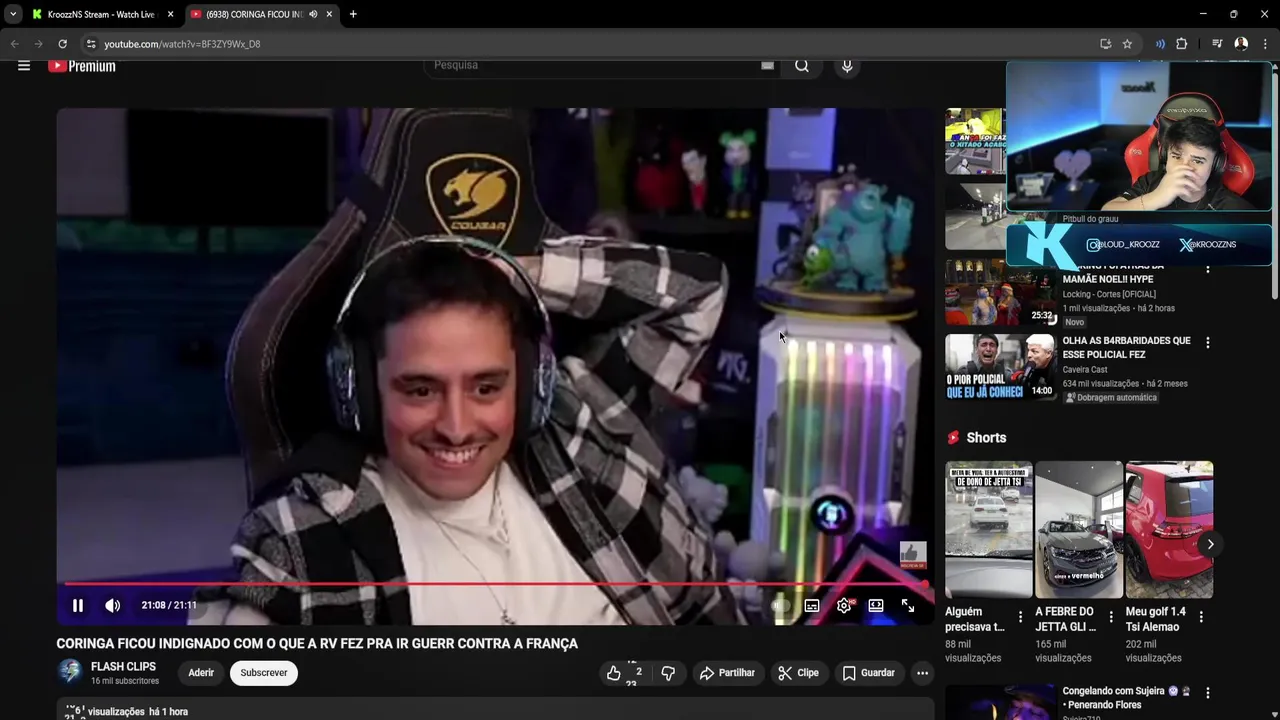The height and width of the screenshot is (720, 1280).
Task: Mute the video with the speaker icon
Action: 113,605
